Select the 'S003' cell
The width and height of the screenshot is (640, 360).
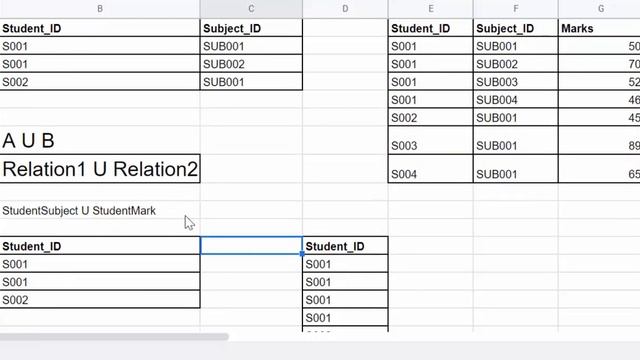coord(431,140)
